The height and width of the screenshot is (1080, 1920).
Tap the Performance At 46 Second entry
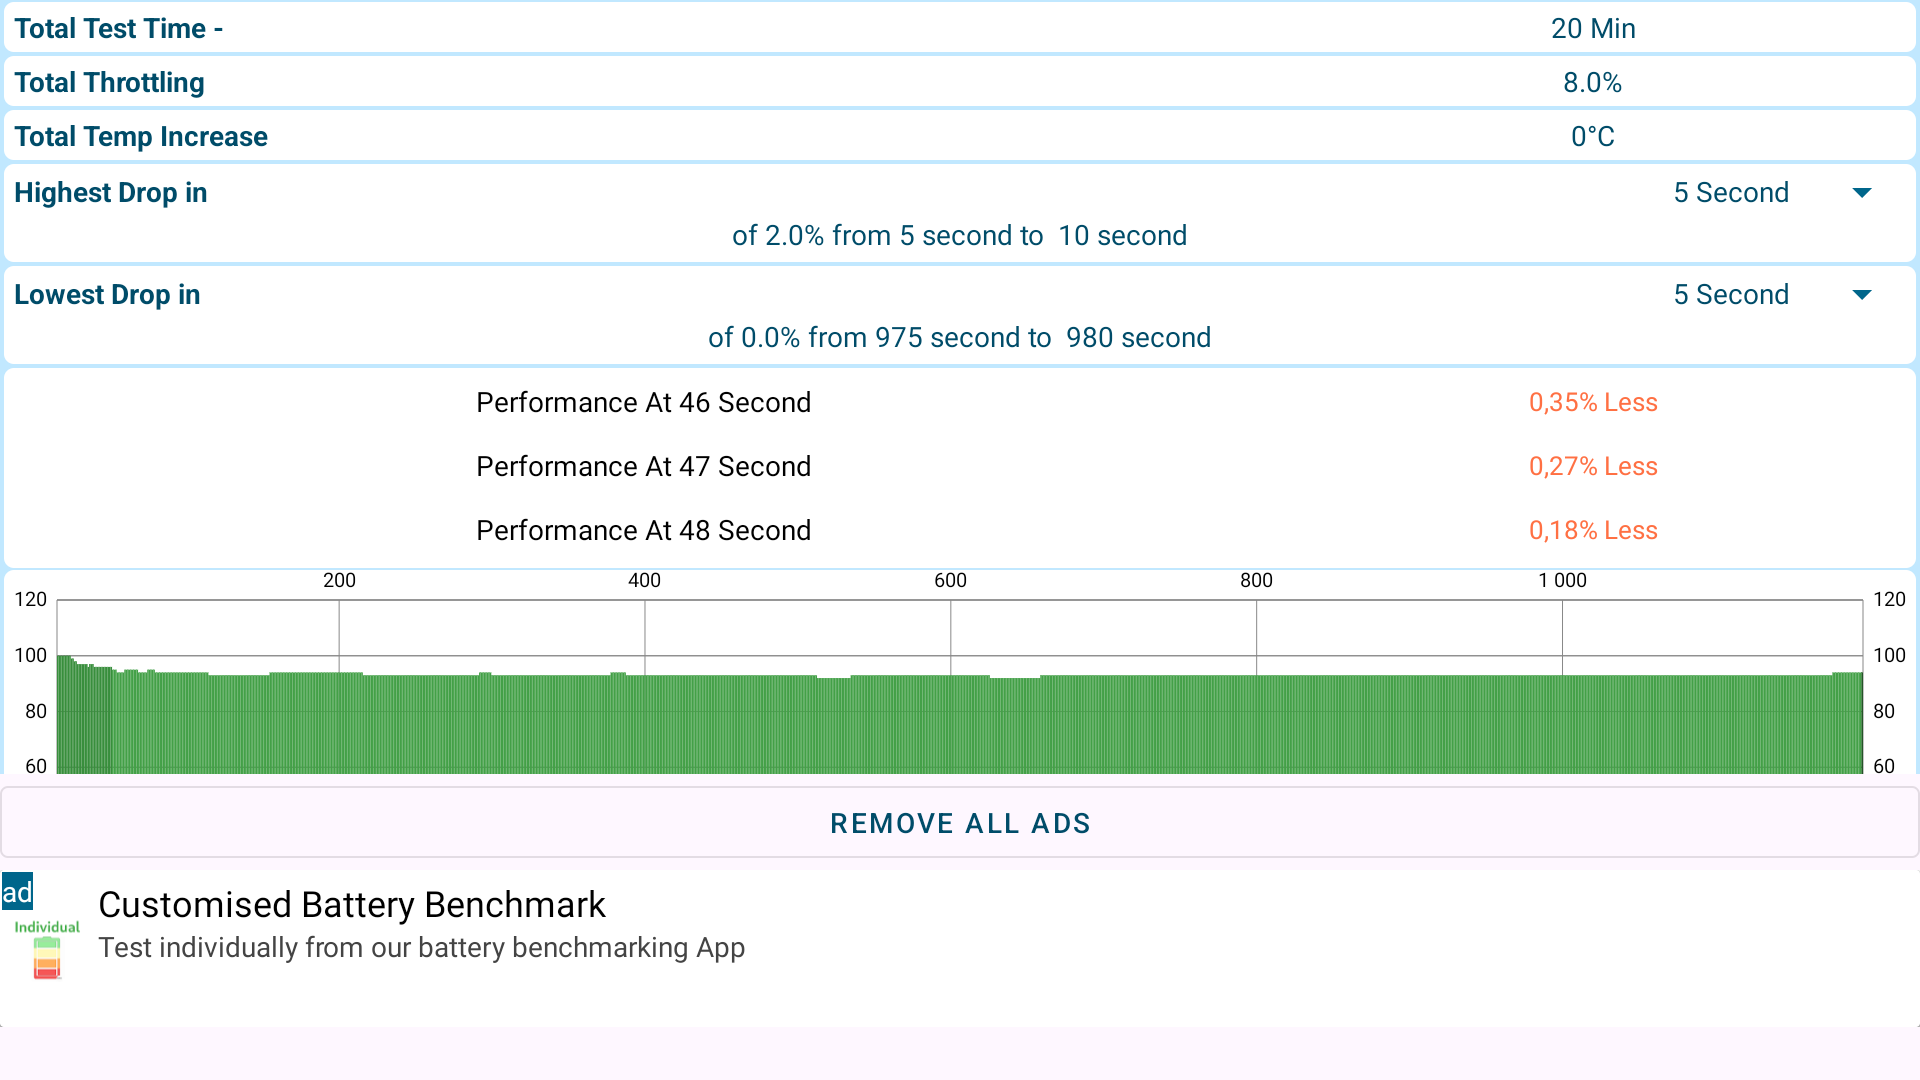point(643,402)
